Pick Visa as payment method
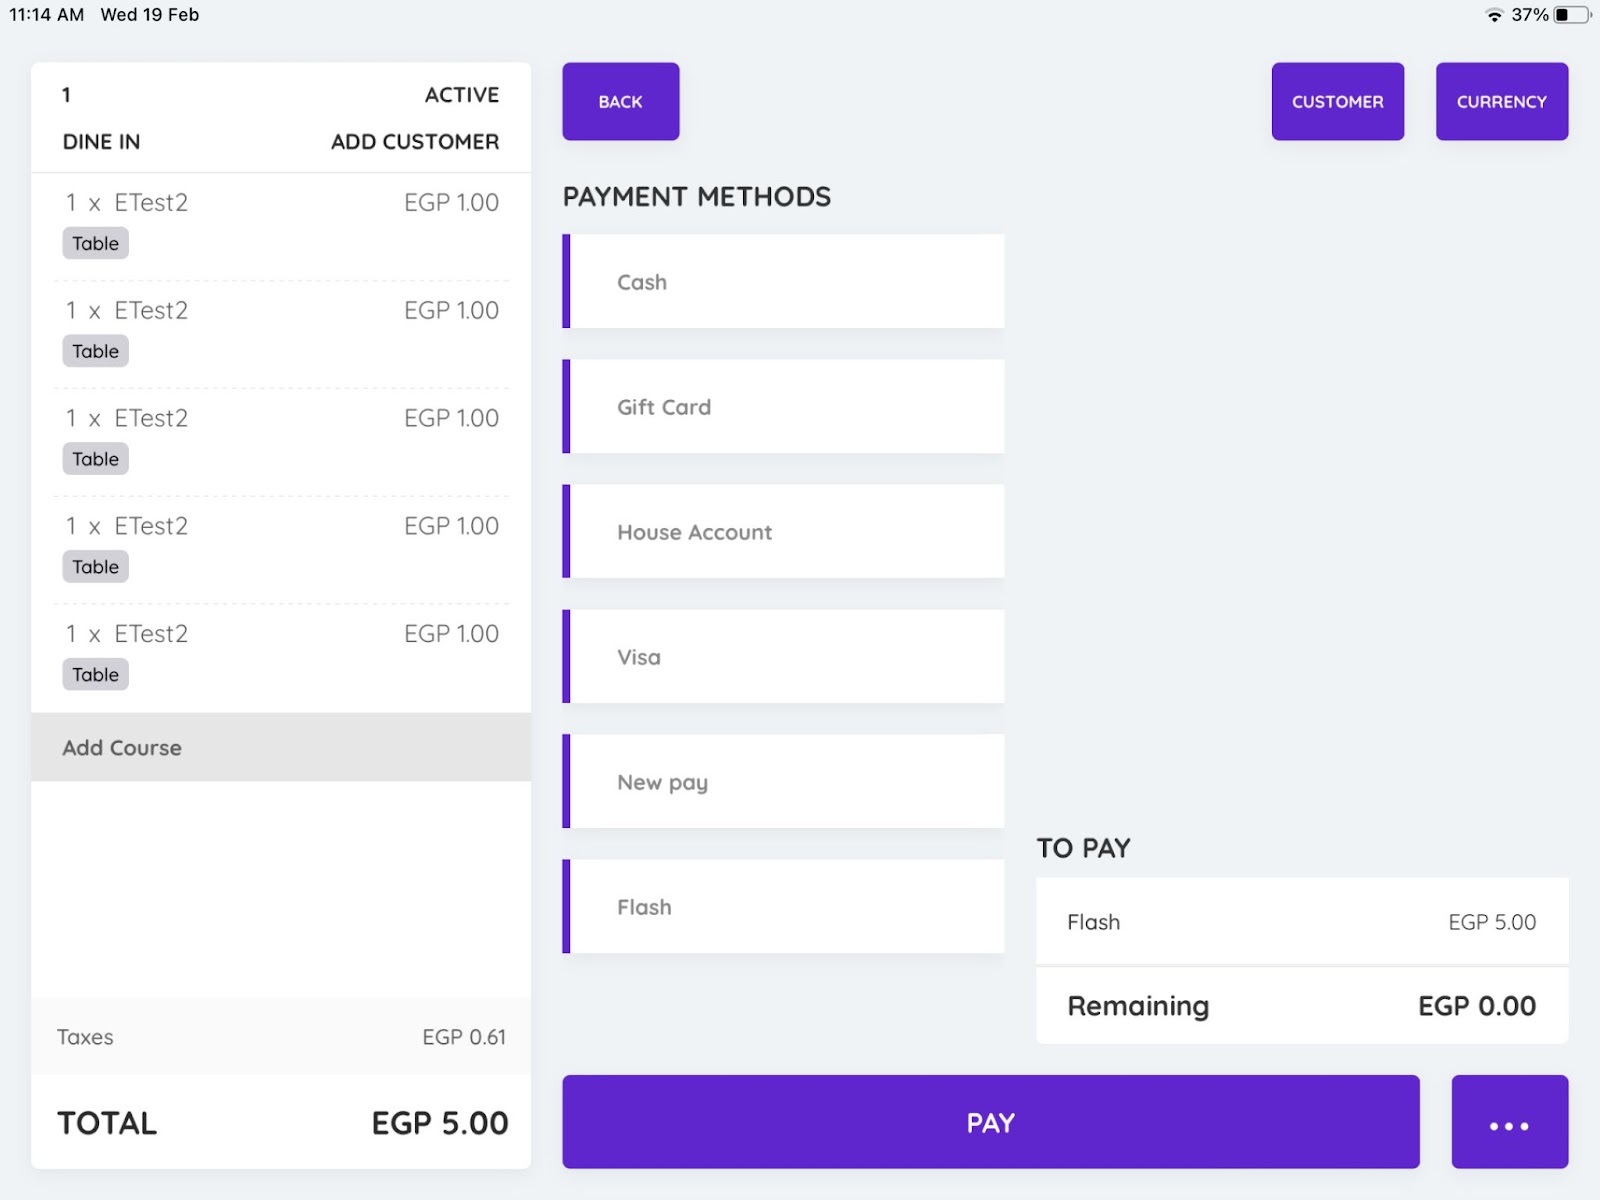The image size is (1600, 1200). 783,656
